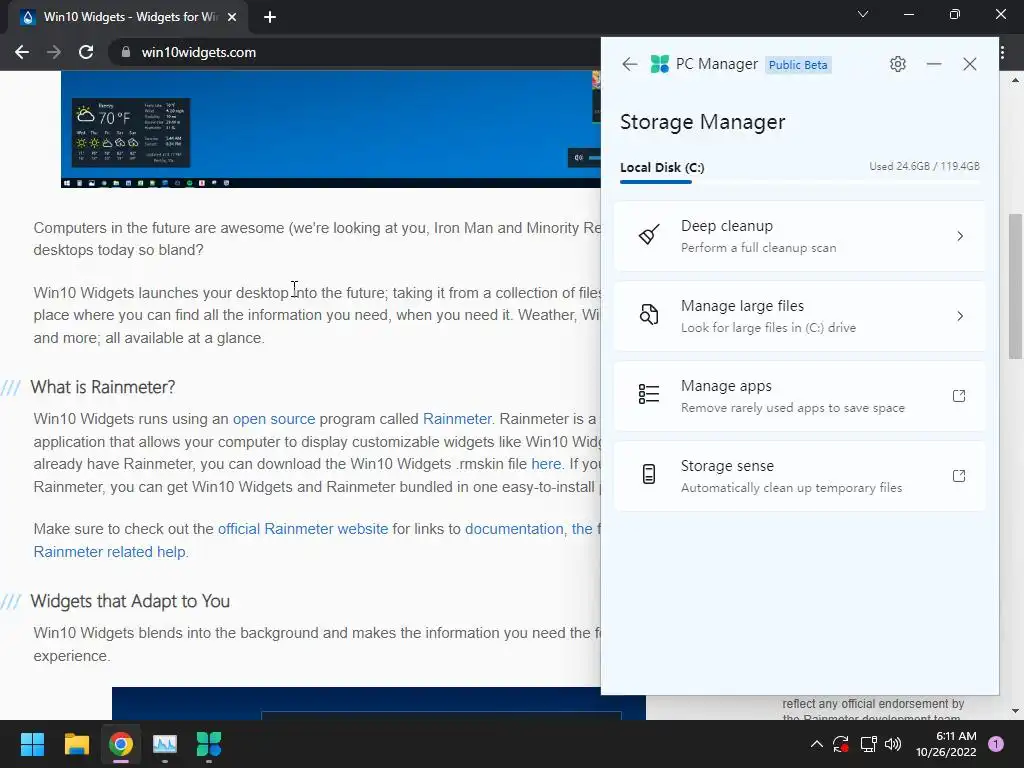Open the notification center badge
The image size is (1024, 768).
point(996,744)
